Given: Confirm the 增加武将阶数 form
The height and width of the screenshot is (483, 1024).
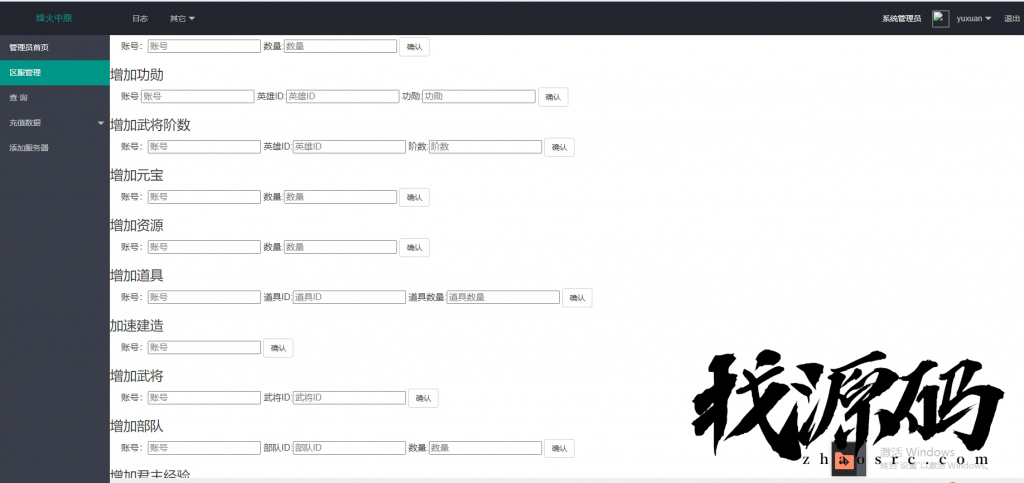Looking at the screenshot, I should tap(560, 147).
